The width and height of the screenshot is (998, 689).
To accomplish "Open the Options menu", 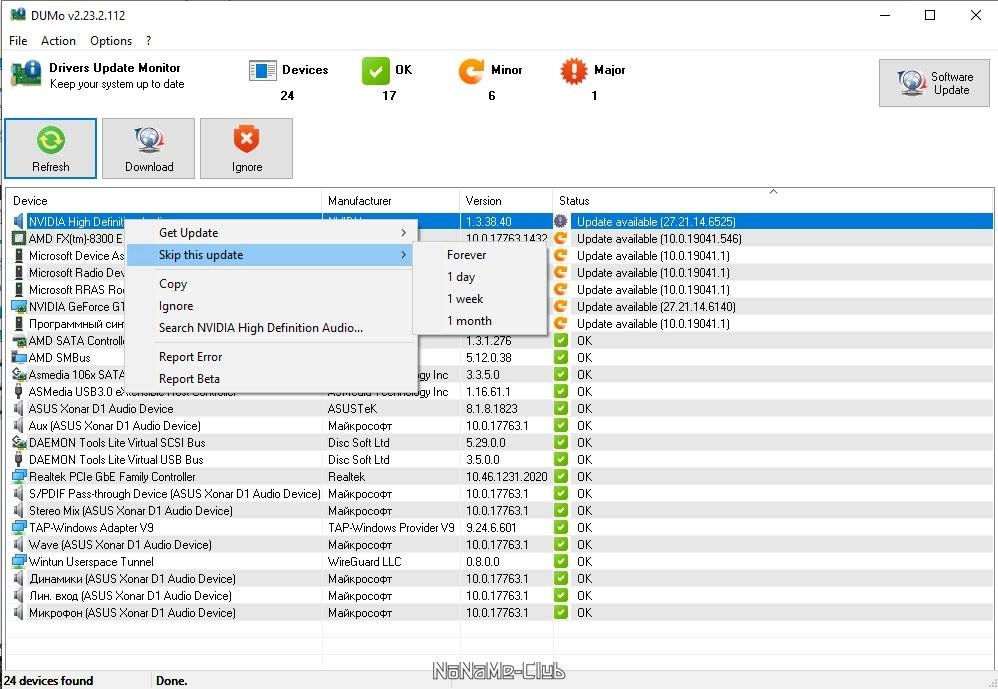I will pos(111,41).
